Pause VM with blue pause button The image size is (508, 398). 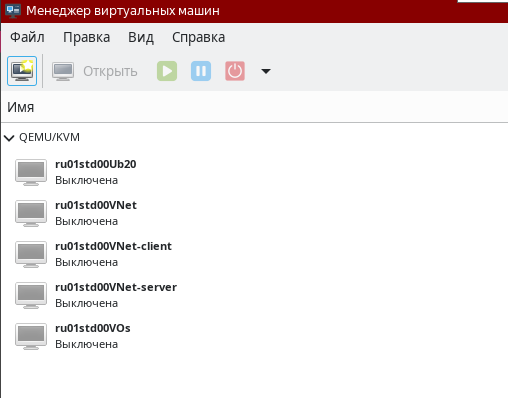[201, 71]
